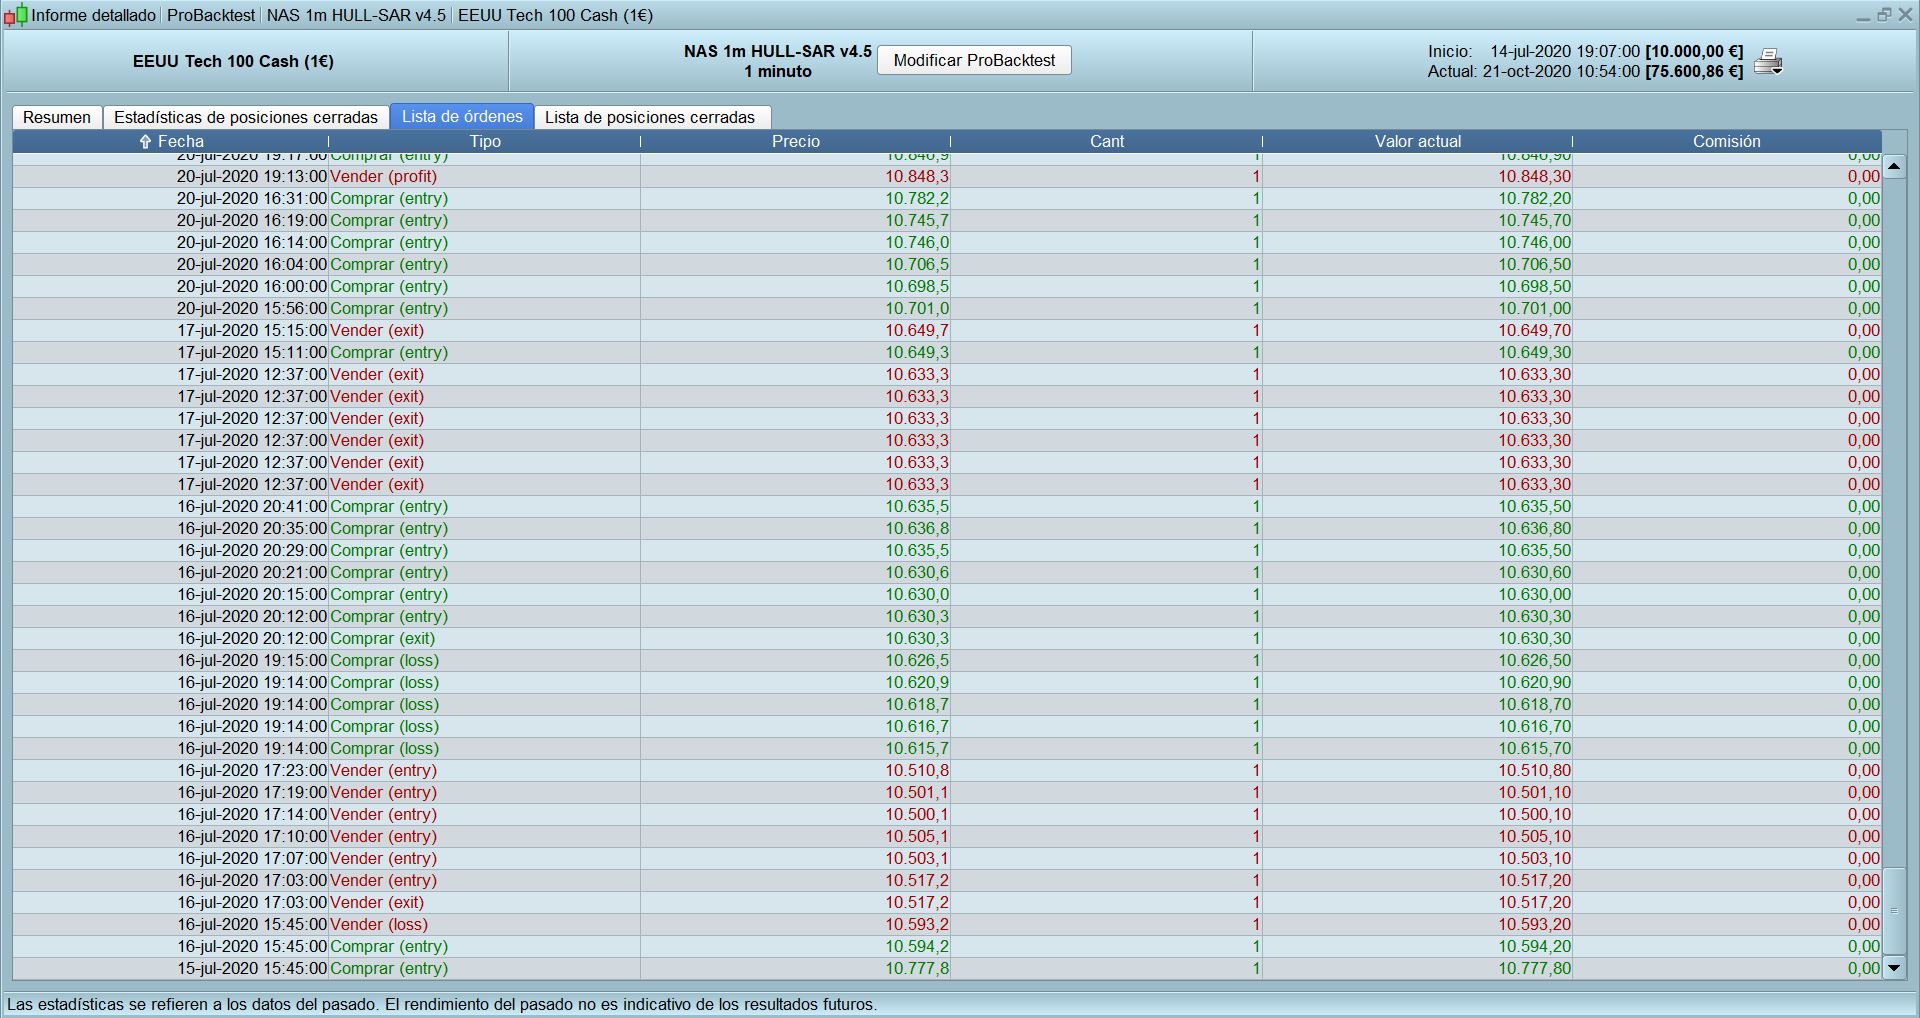Click NAS 1m HULL-SAR v4.5 strategy title
The height and width of the screenshot is (1018, 1920).
[778, 51]
